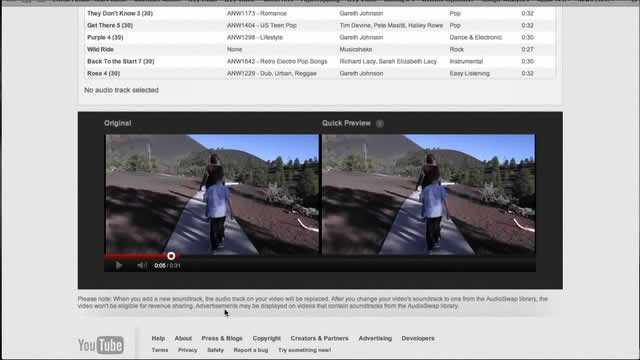Open the Safety footer link

[216, 350]
